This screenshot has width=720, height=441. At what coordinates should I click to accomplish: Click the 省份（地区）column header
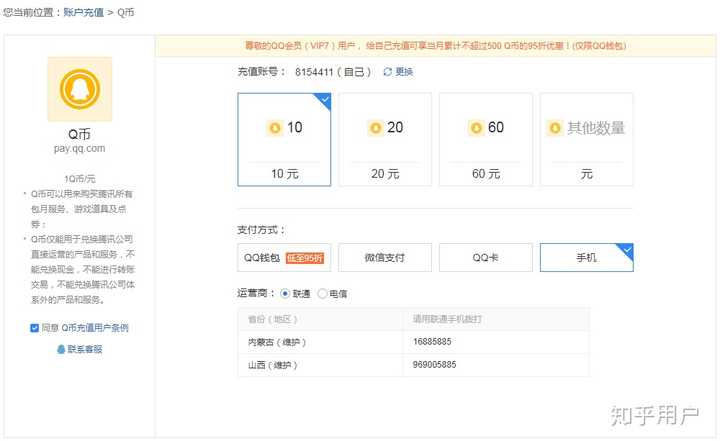coord(320,319)
